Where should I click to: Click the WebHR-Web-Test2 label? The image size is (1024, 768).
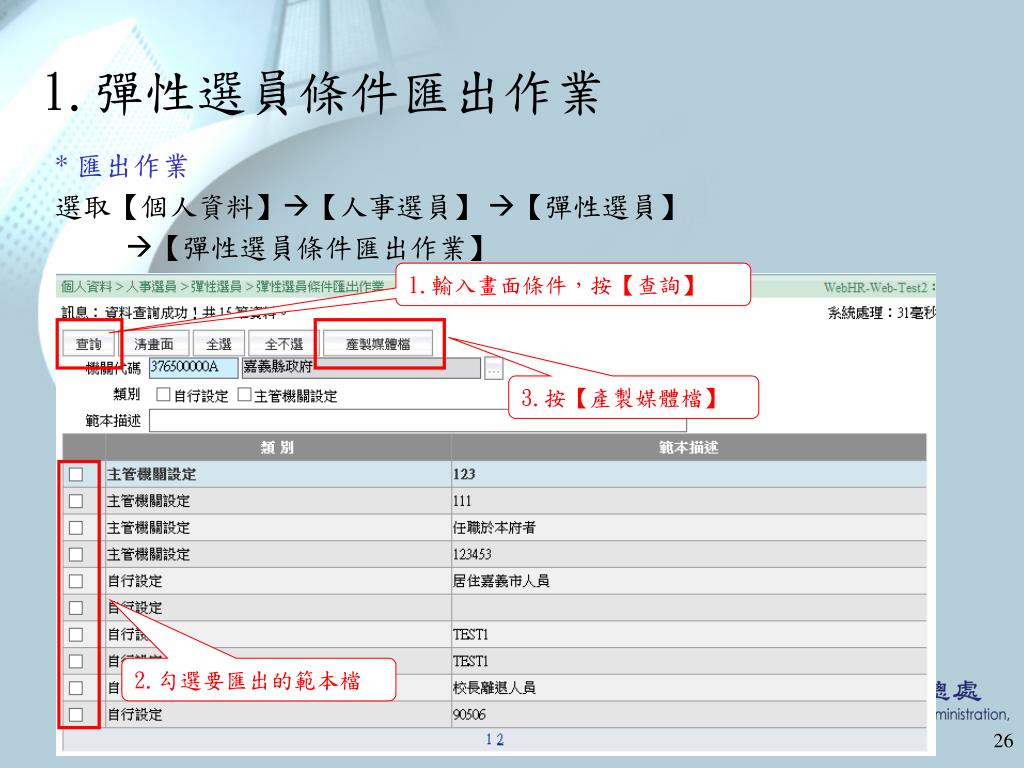pos(876,287)
